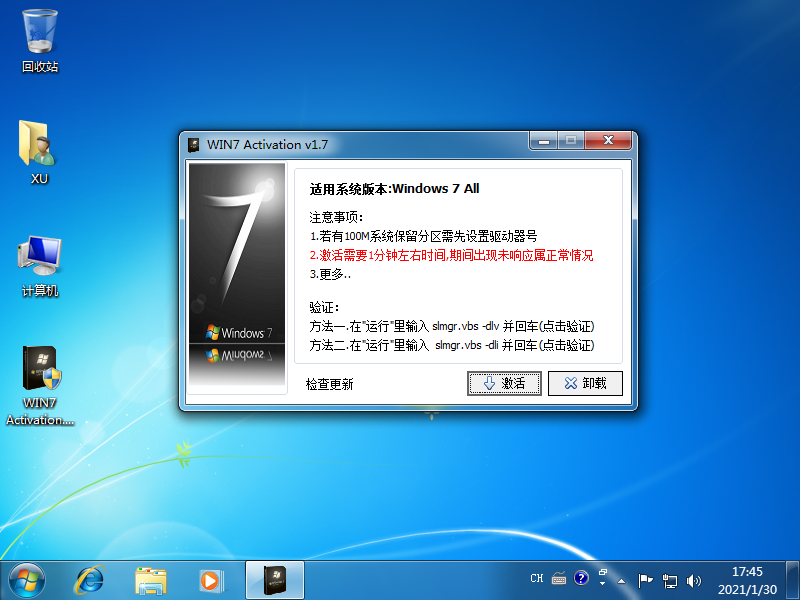Click the Start orb
800x600 pixels.
click(25, 579)
